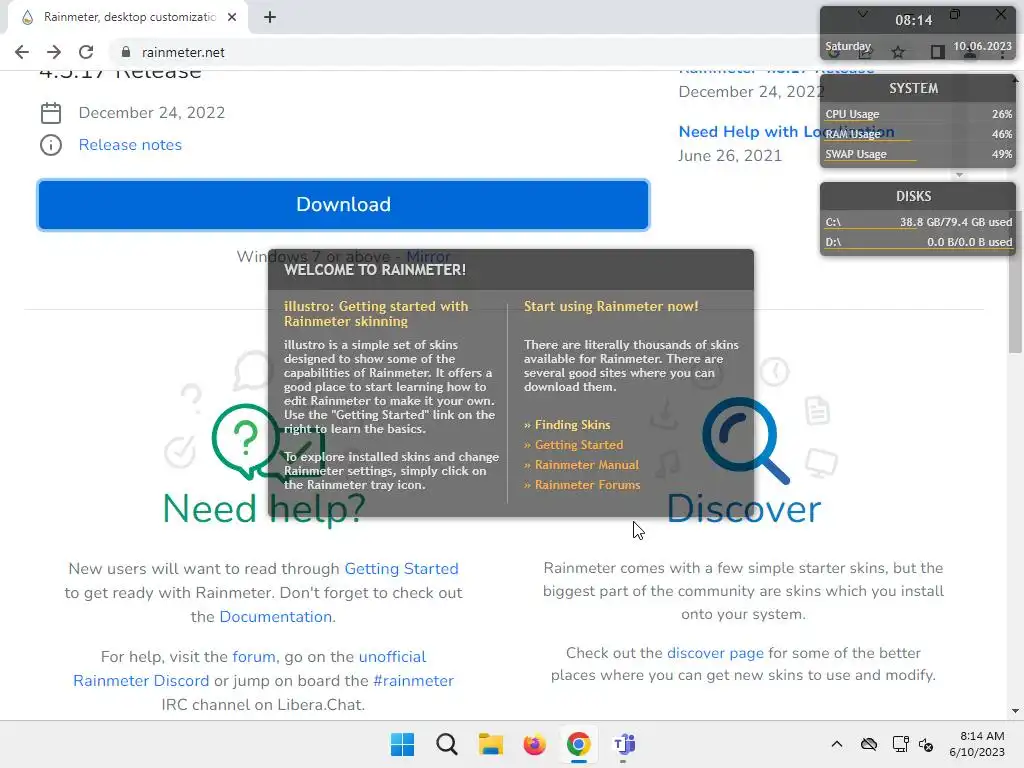Open a new tab with the plus button
The height and width of the screenshot is (768, 1024).
(270, 17)
